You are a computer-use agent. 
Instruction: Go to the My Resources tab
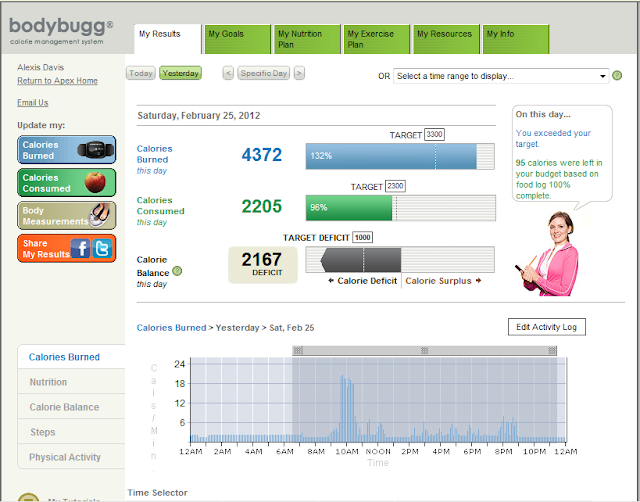pos(446,39)
